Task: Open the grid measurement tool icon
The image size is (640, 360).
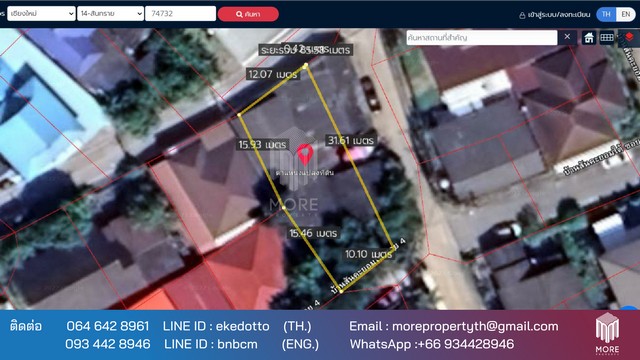Action: (x=607, y=38)
